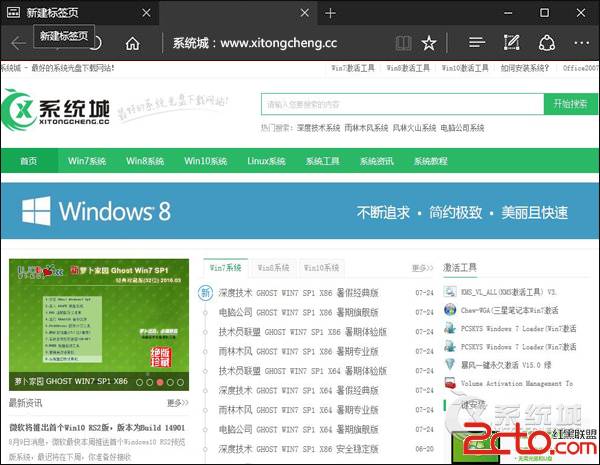Click the address bar showing xitongcheng.cc
600x465 pixels.
(x=255, y=43)
